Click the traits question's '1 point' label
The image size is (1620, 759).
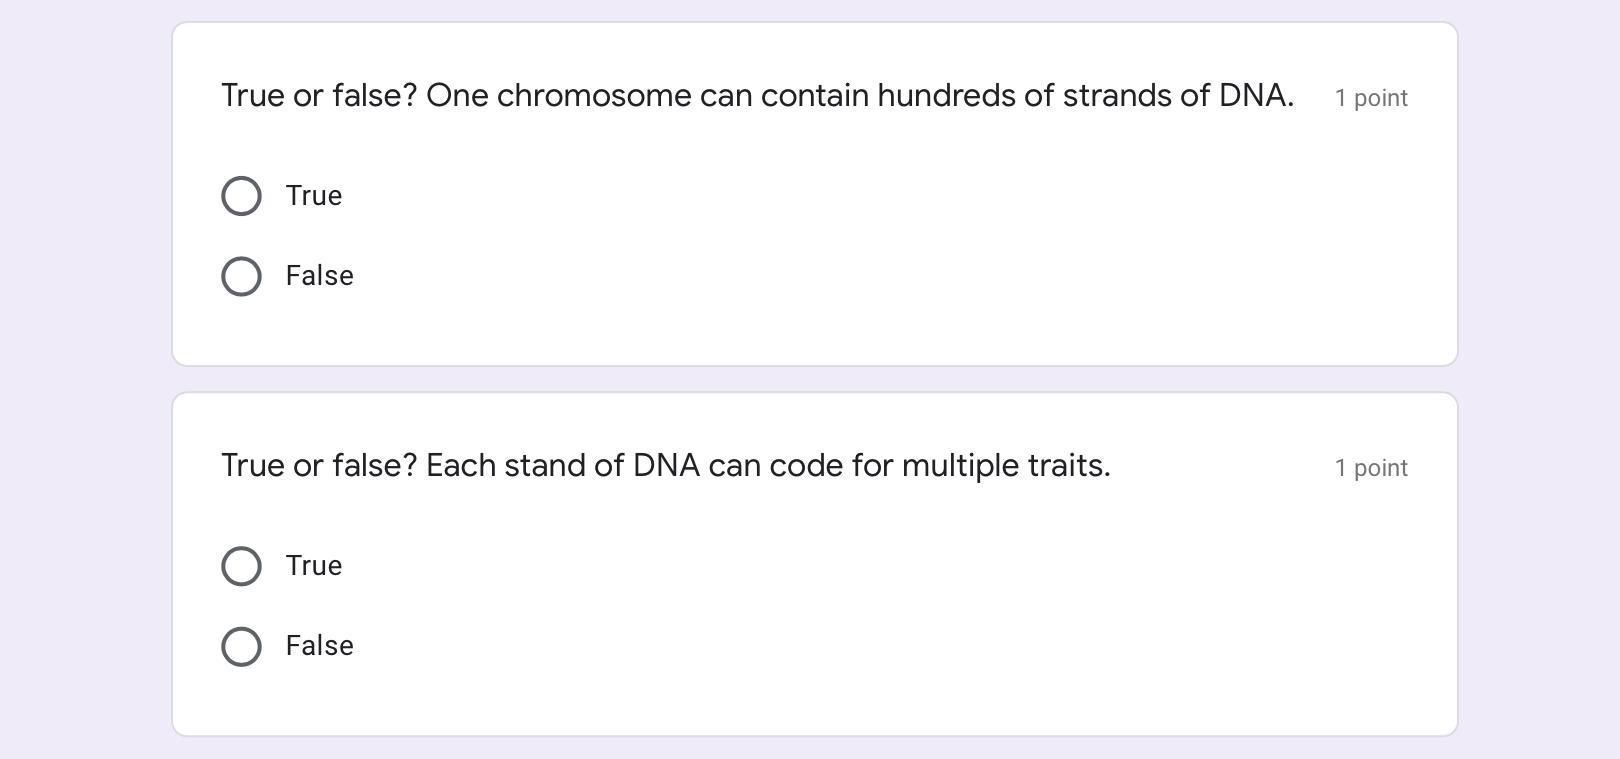point(1371,468)
